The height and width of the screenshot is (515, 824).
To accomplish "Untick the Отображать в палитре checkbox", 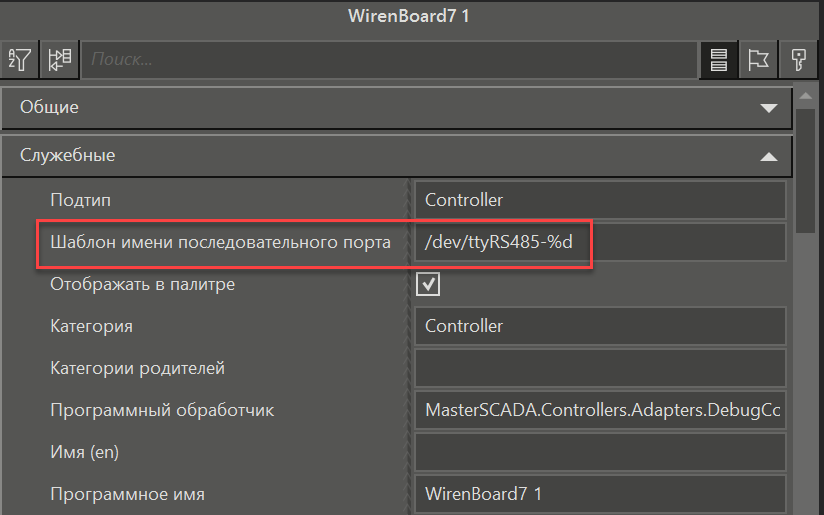I will coord(428,284).
